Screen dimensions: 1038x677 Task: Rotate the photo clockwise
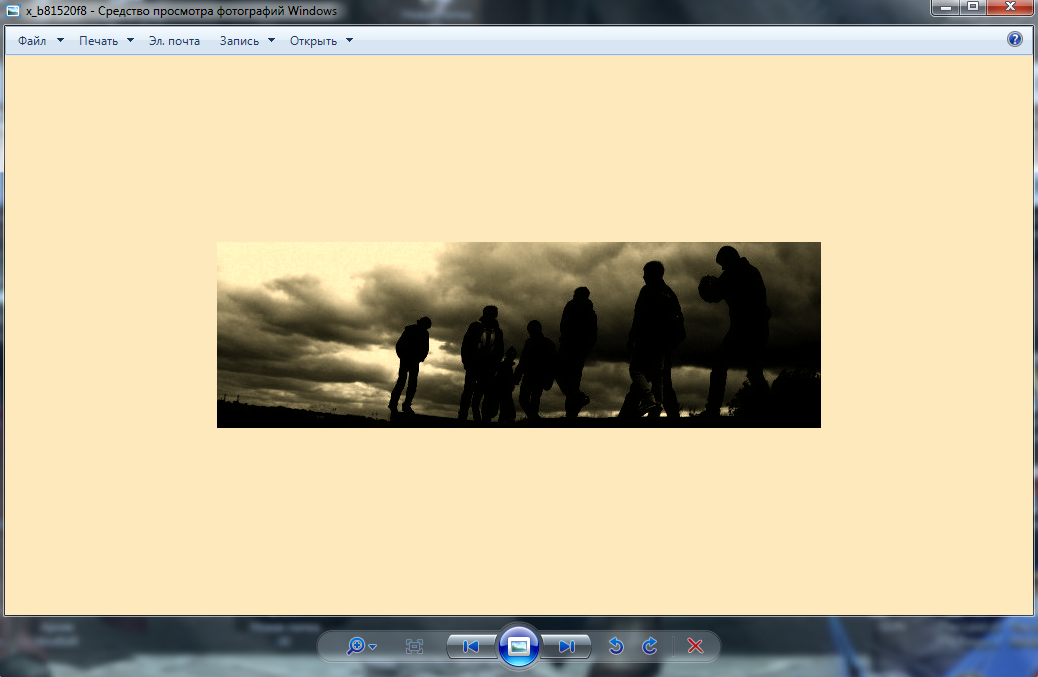pos(650,647)
